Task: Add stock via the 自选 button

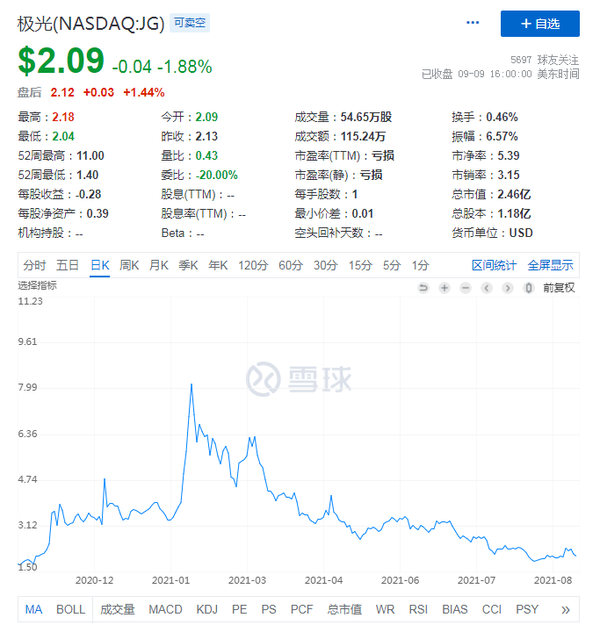Action: 540,24
